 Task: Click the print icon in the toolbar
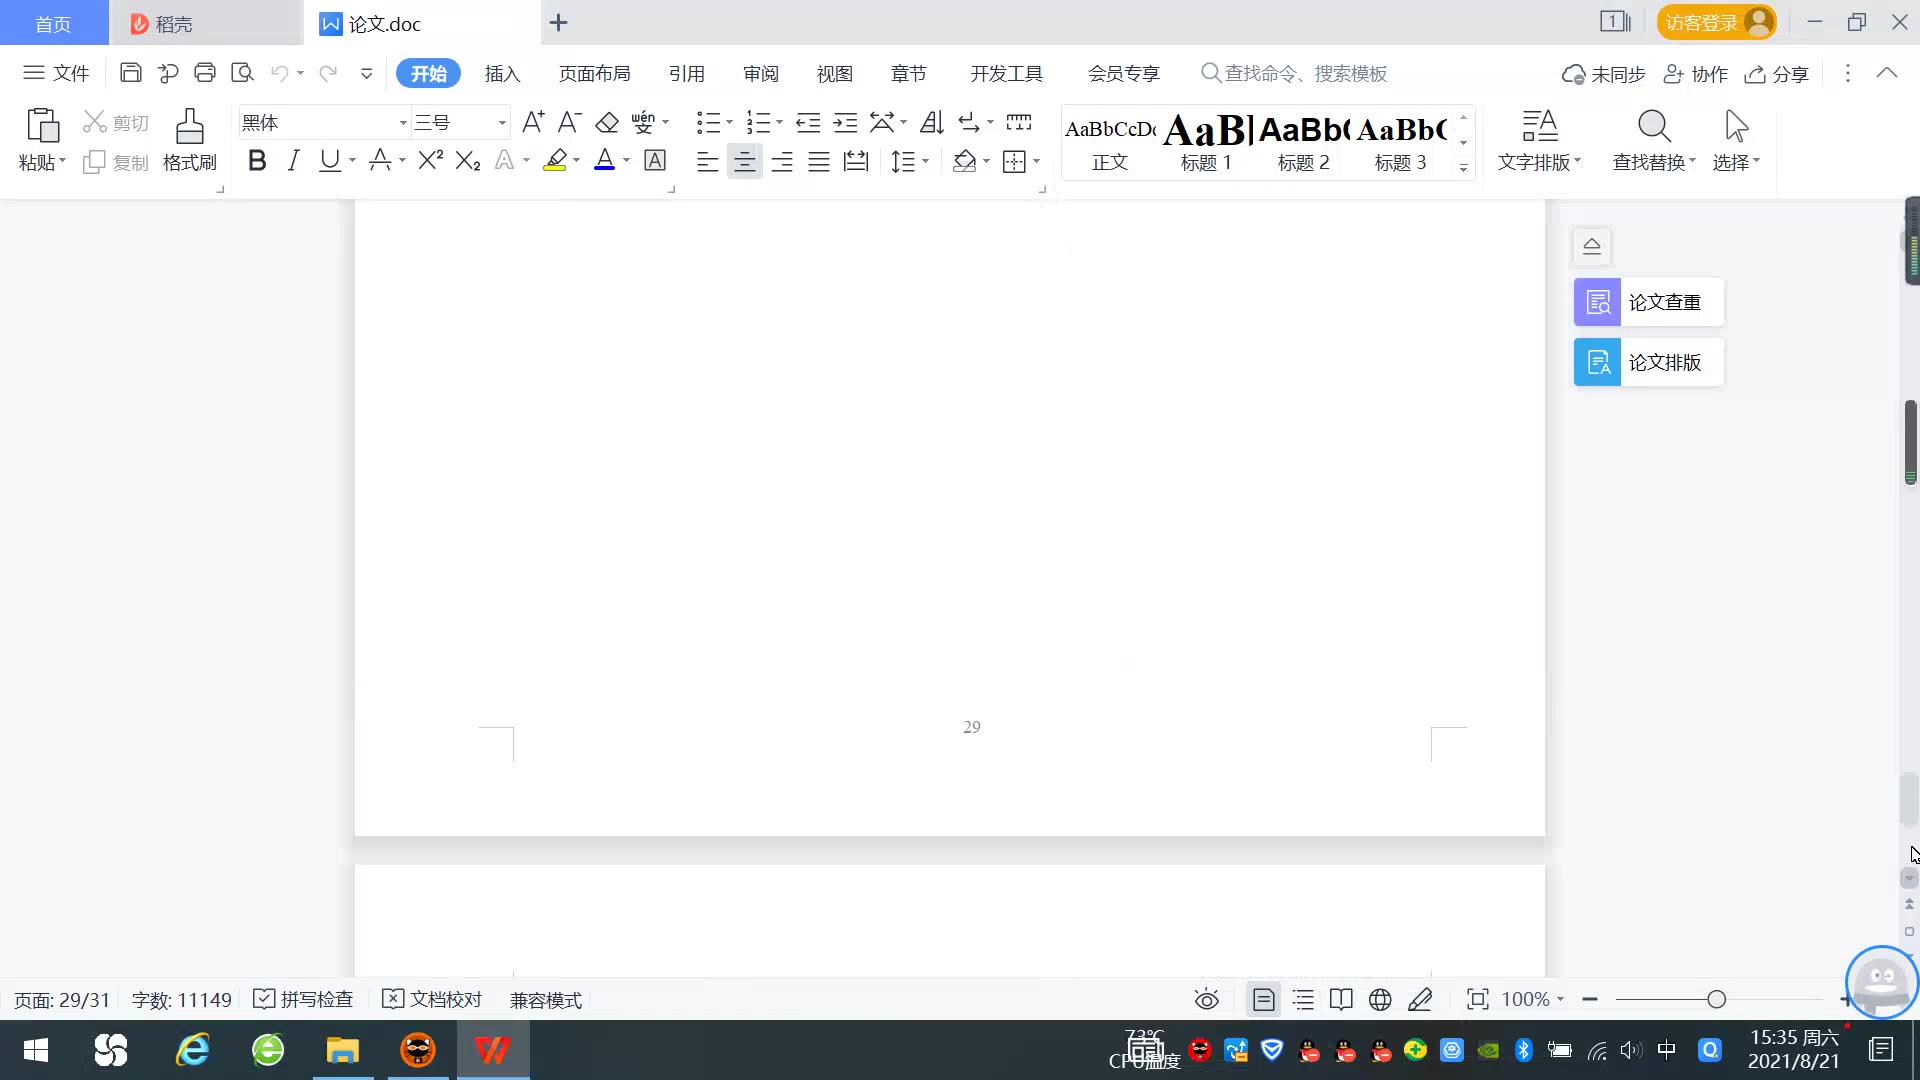(205, 73)
